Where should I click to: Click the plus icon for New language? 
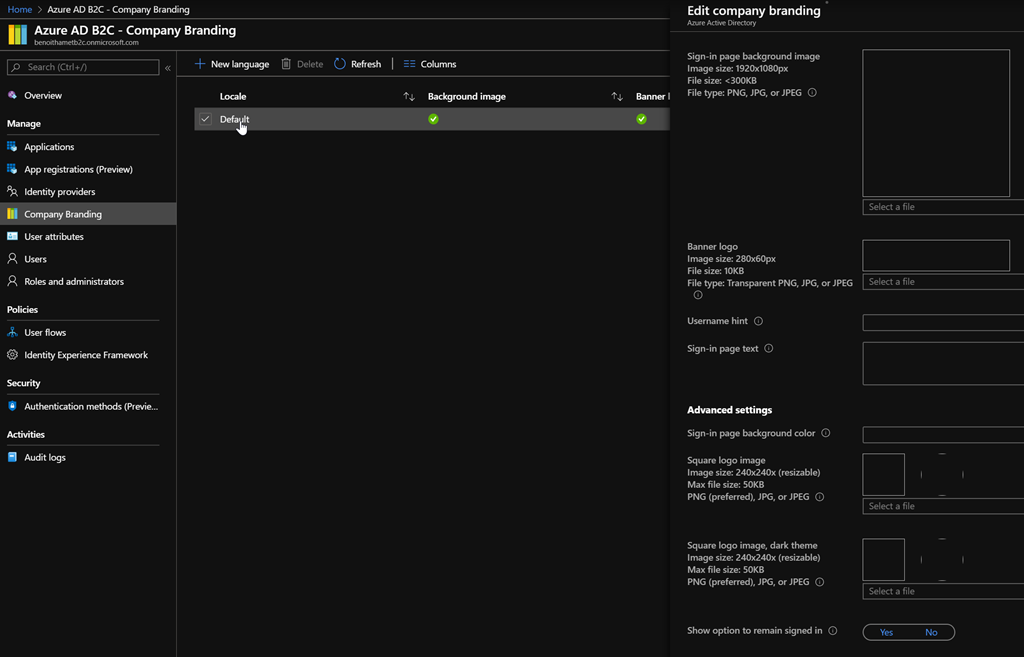point(200,63)
